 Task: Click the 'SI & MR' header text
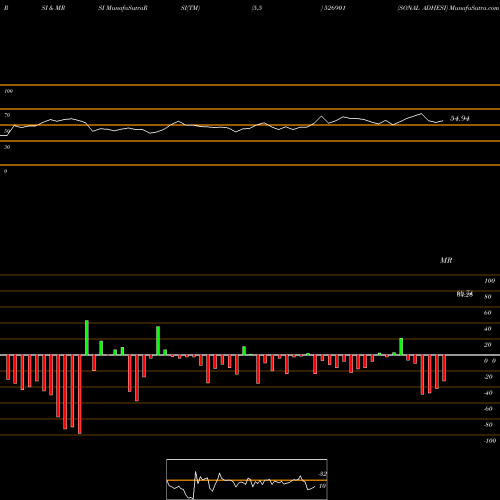coord(53,8)
